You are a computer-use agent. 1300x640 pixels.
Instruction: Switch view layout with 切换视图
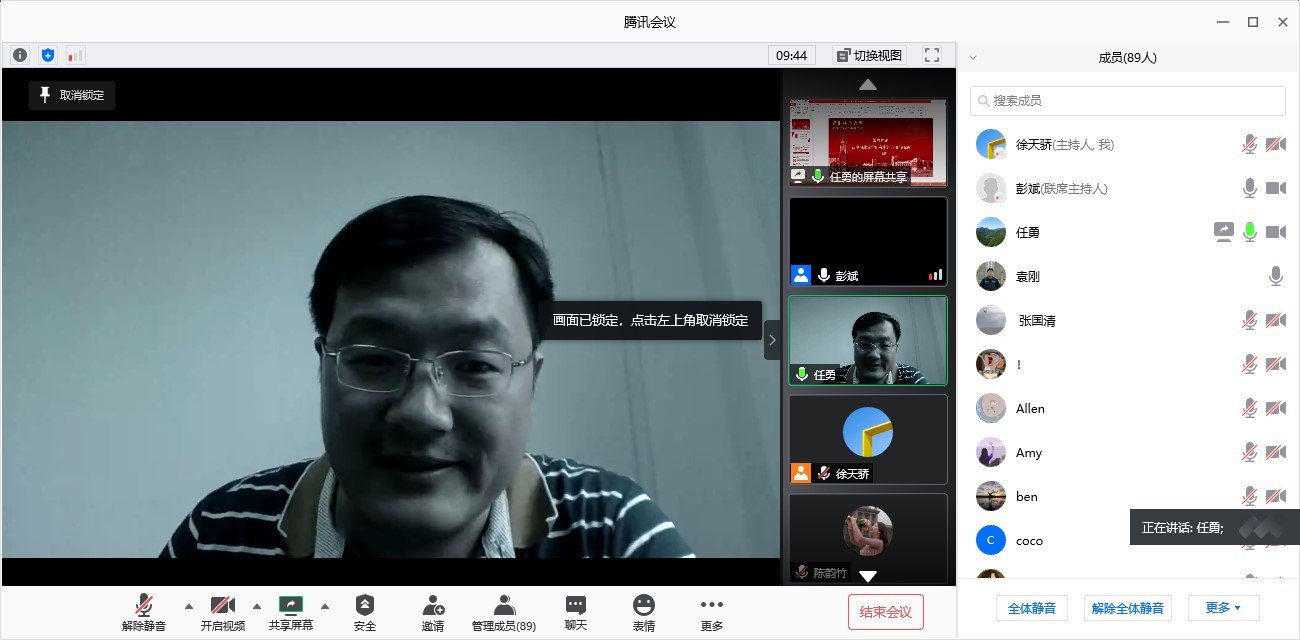point(869,55)
